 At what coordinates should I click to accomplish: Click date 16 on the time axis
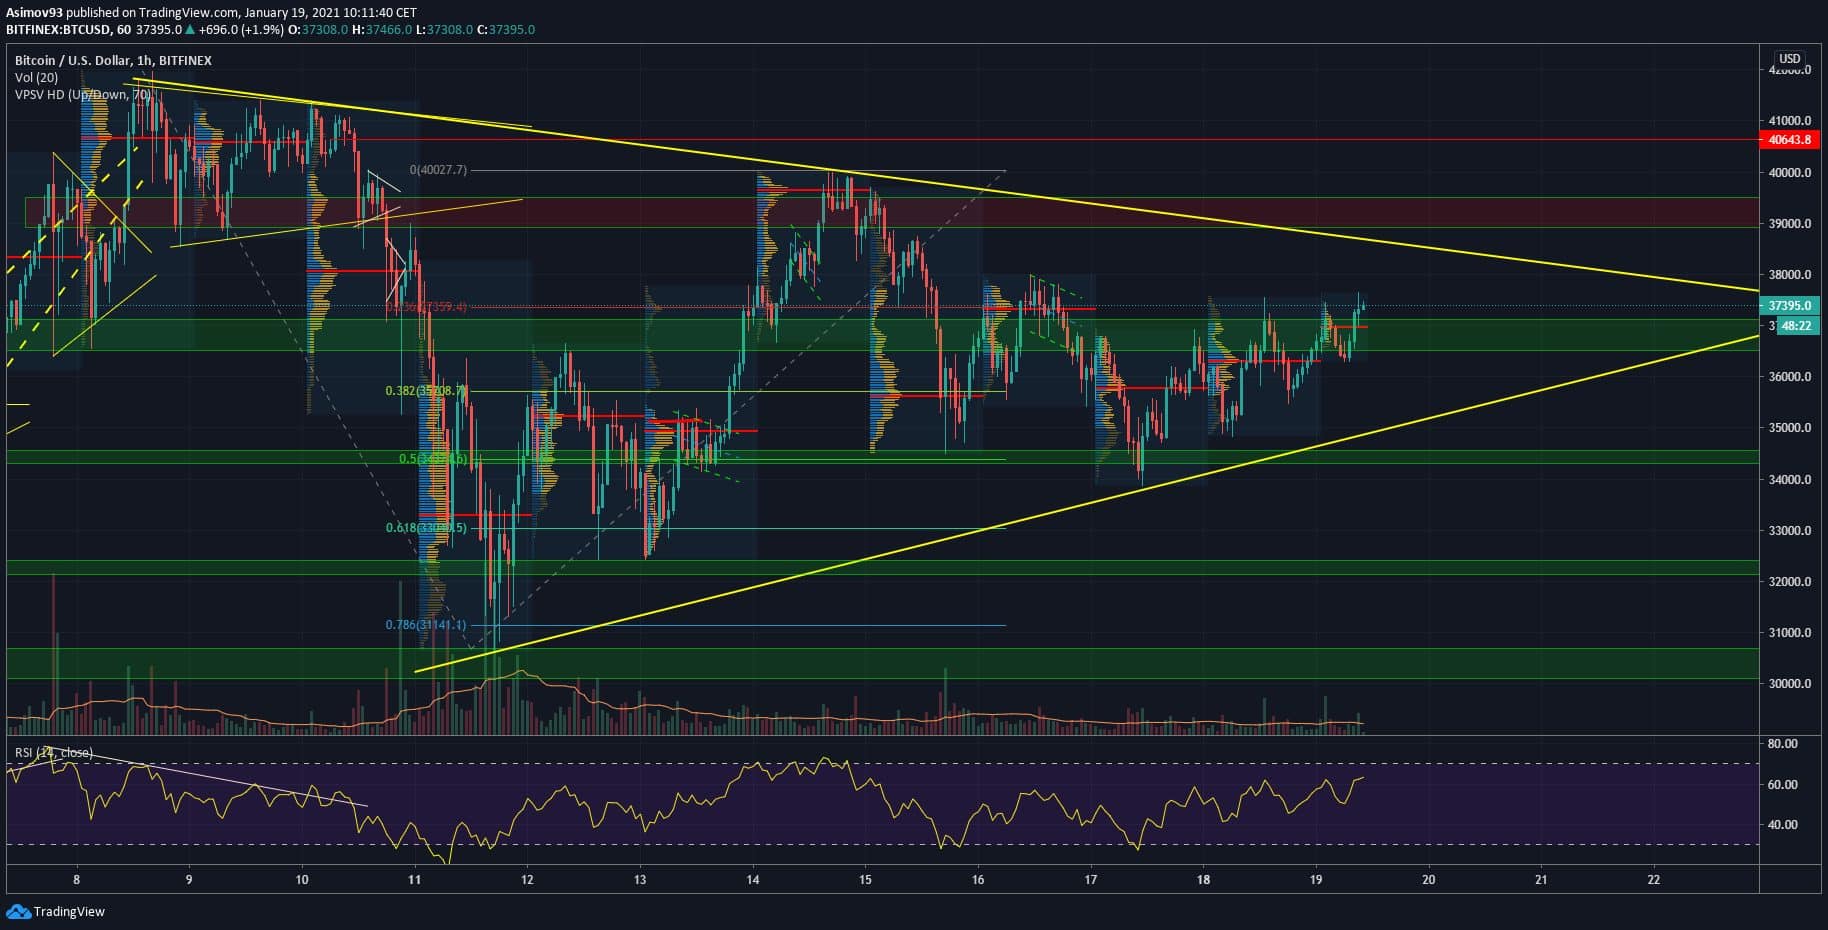point(978,880)
